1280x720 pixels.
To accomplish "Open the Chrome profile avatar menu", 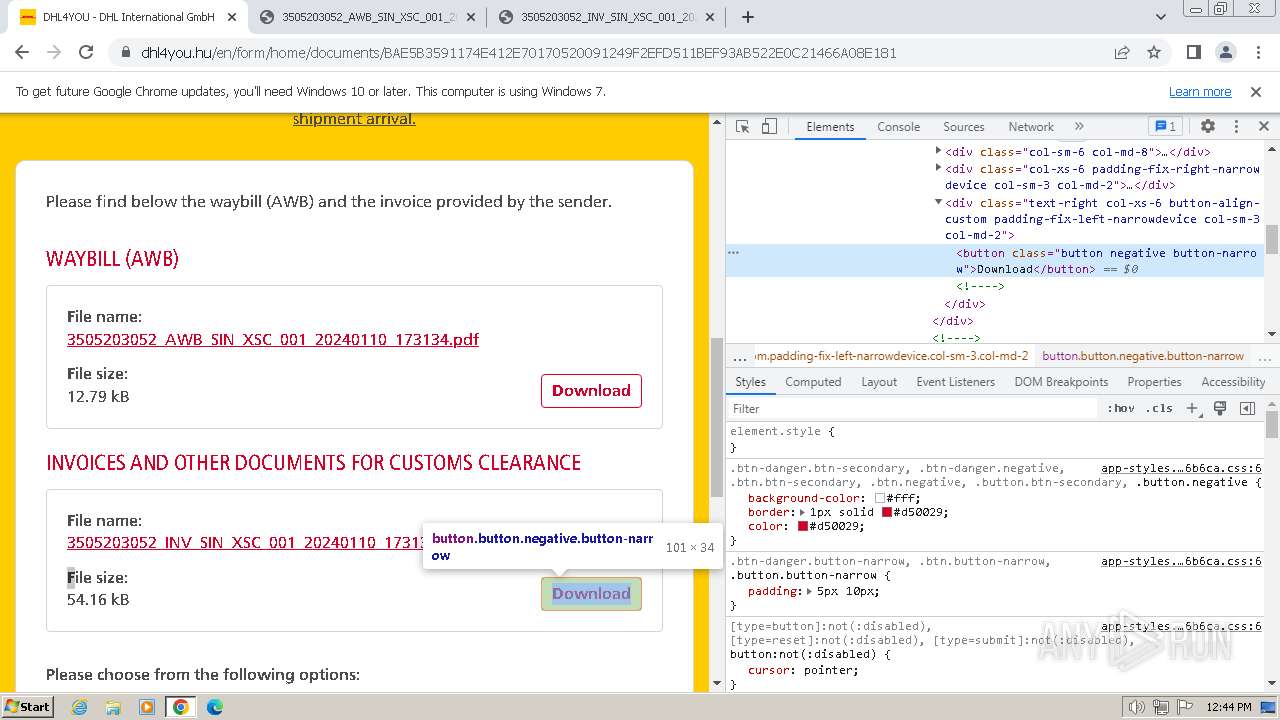I will [1225, 53].
